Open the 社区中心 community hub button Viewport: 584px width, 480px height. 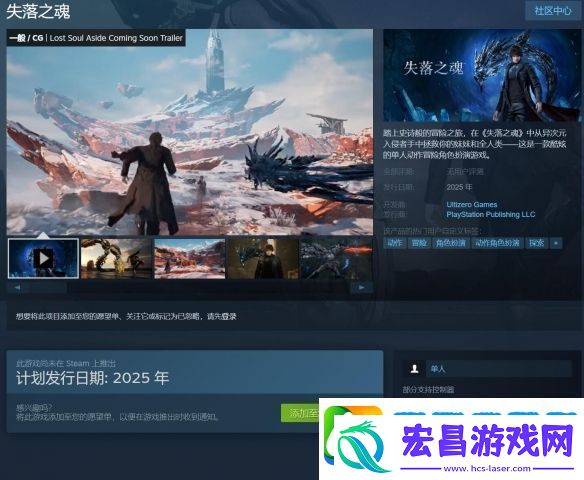pyautogui.click(x=553, y=10)
